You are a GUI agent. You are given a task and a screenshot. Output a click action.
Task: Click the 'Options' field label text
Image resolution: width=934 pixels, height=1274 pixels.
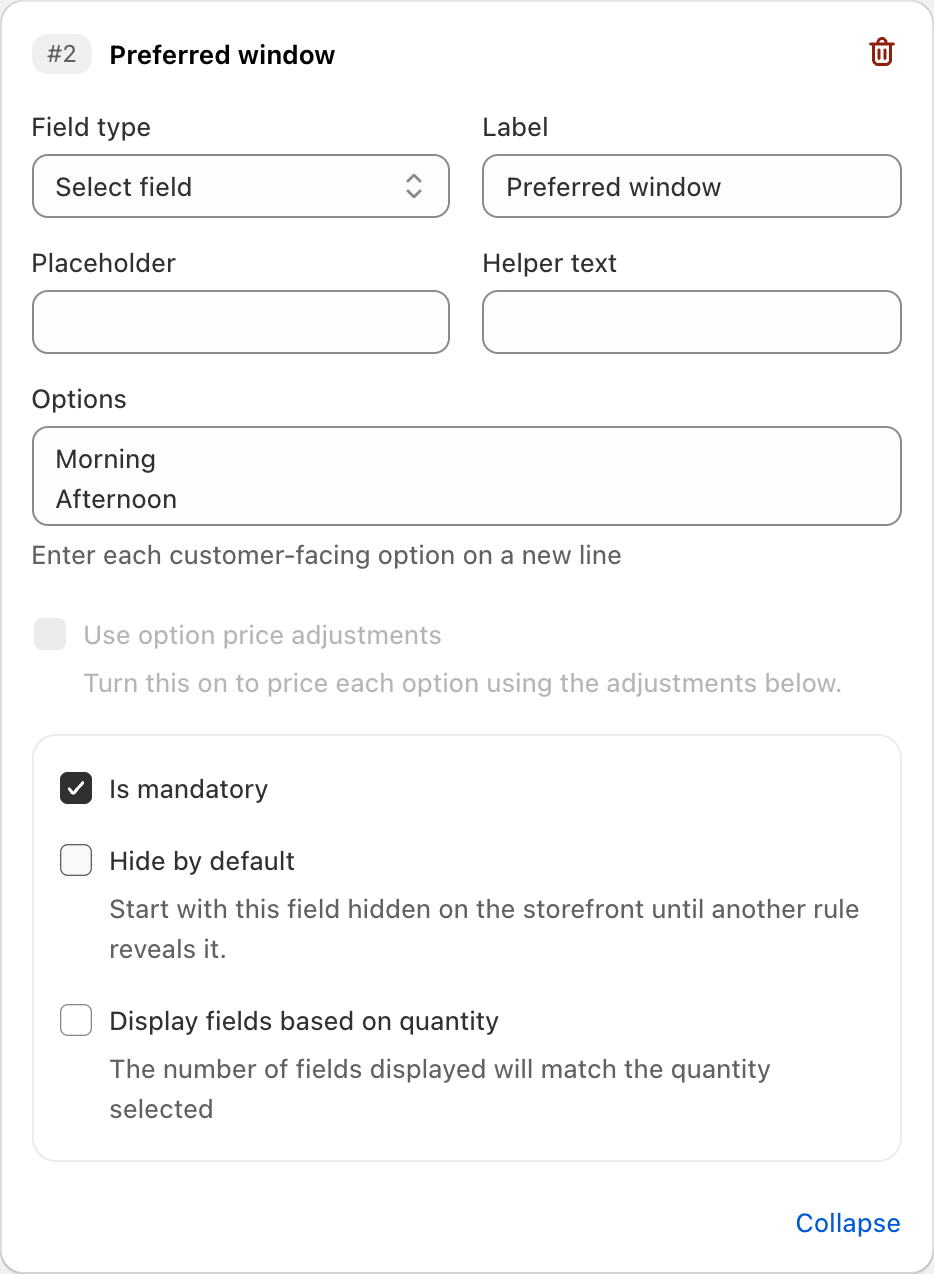(79, 399)
